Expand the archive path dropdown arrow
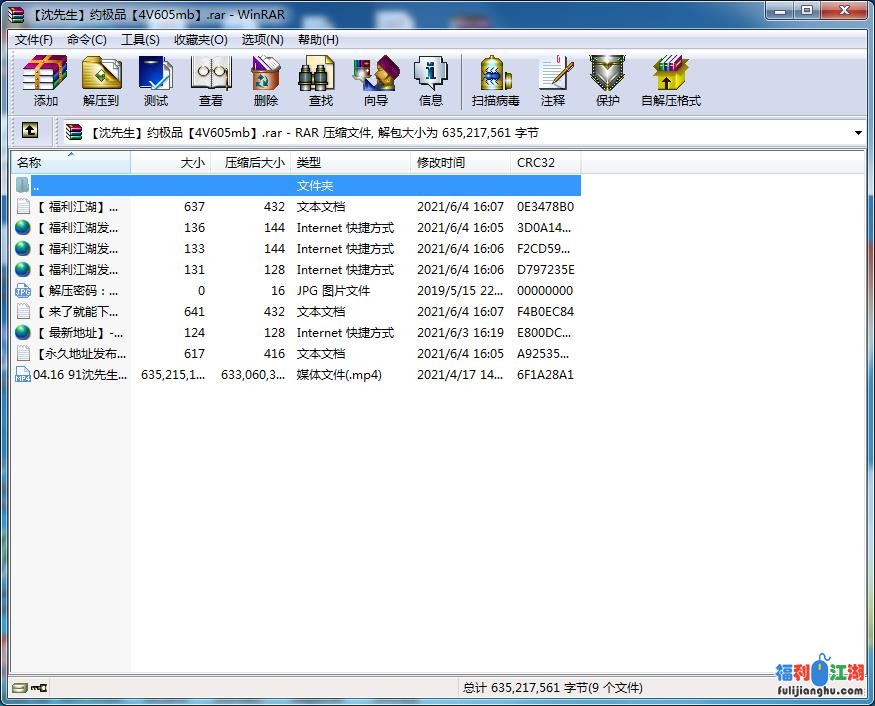The image size is (875, 706). [x=858, y=132]
